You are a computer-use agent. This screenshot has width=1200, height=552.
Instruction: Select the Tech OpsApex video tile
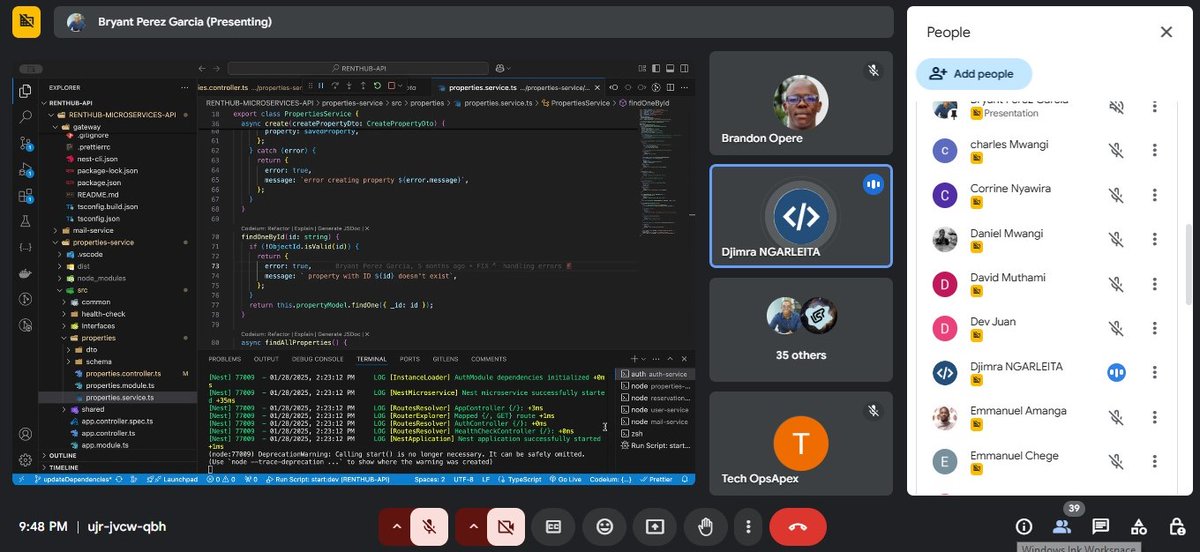[801, 444]
